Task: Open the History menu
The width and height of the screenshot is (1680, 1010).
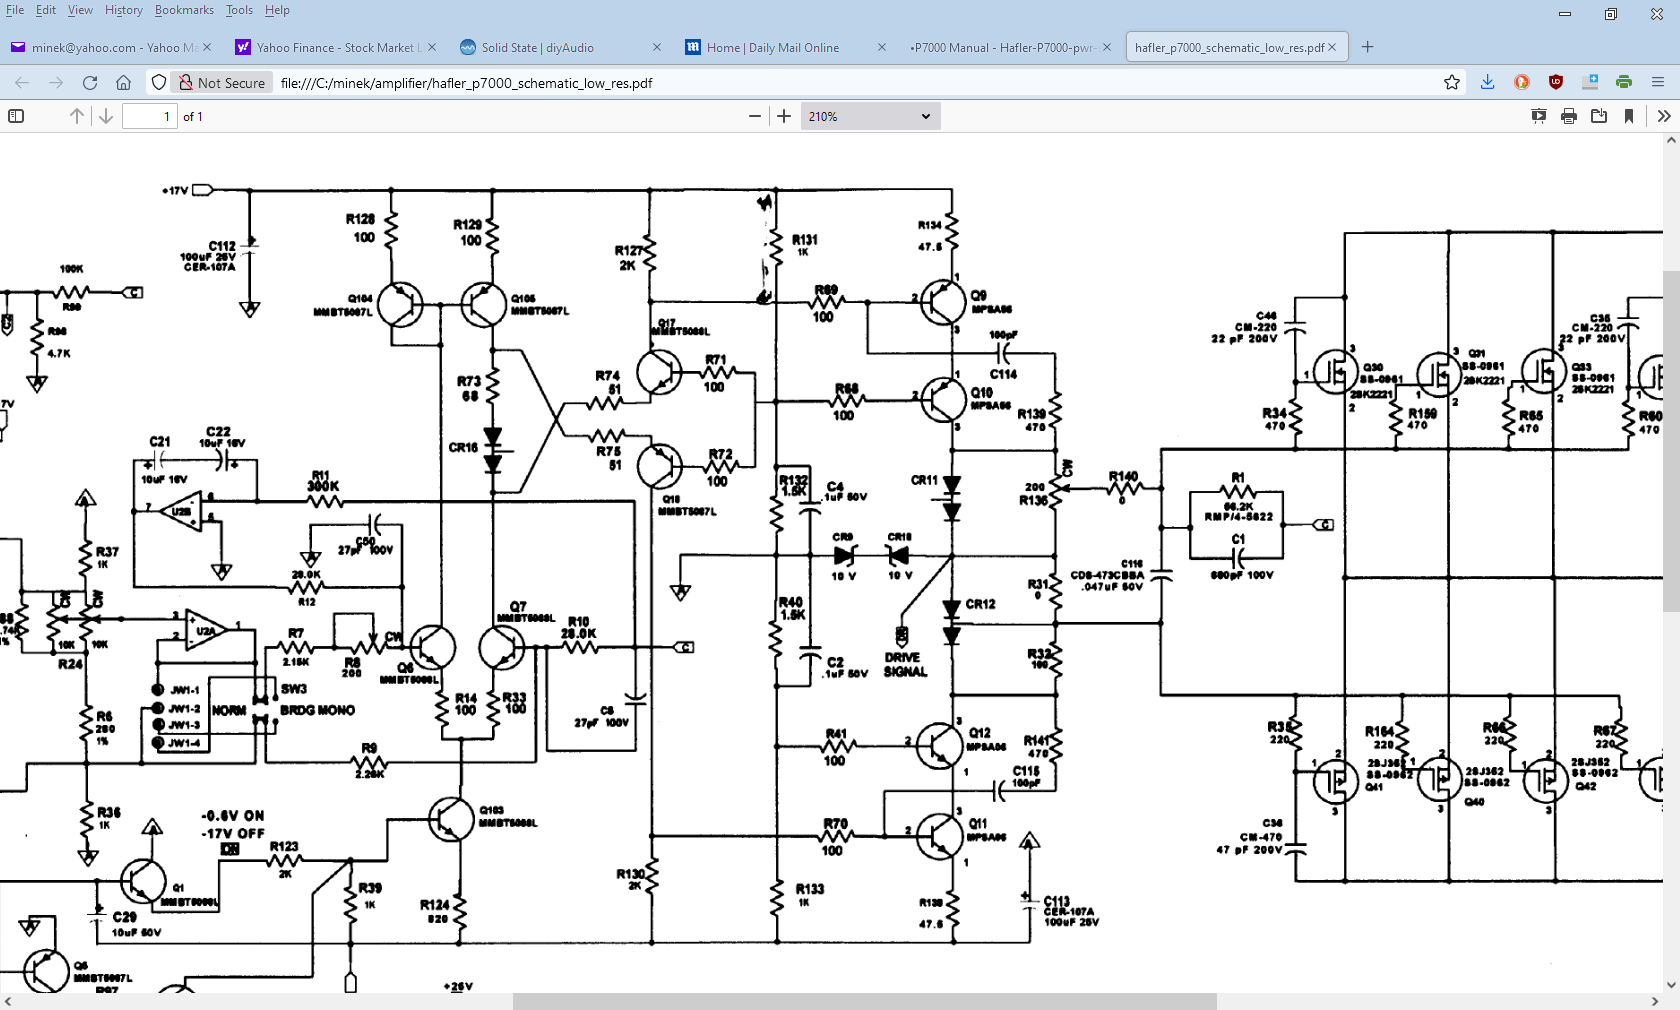Action: click(x=124, y=10)
